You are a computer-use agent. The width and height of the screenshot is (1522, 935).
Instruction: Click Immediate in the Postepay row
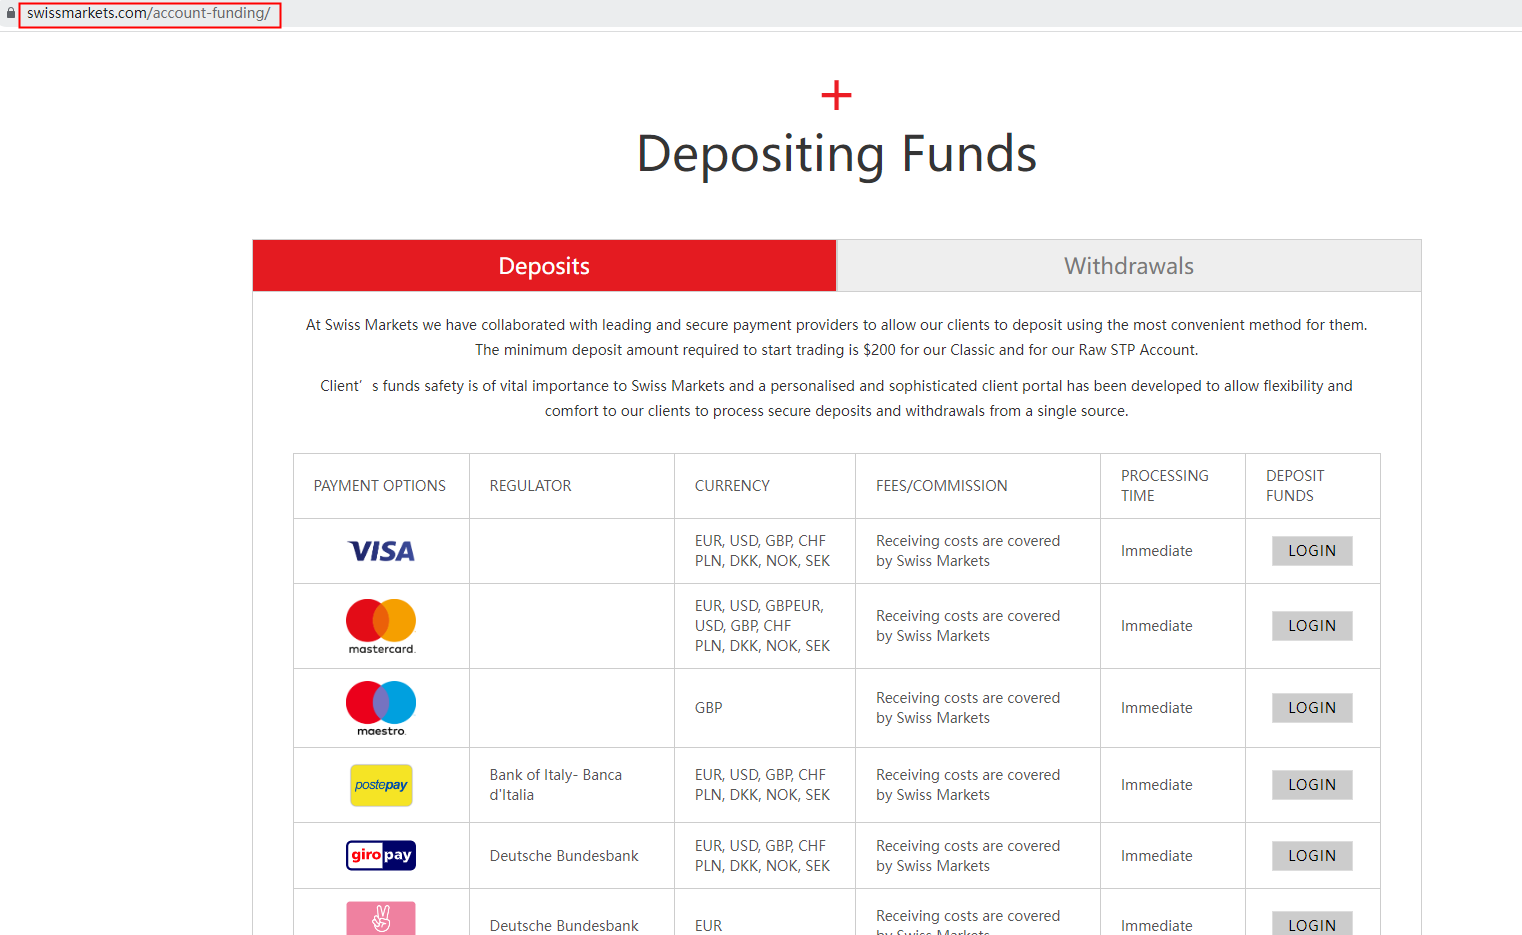tap(1156, 785)
